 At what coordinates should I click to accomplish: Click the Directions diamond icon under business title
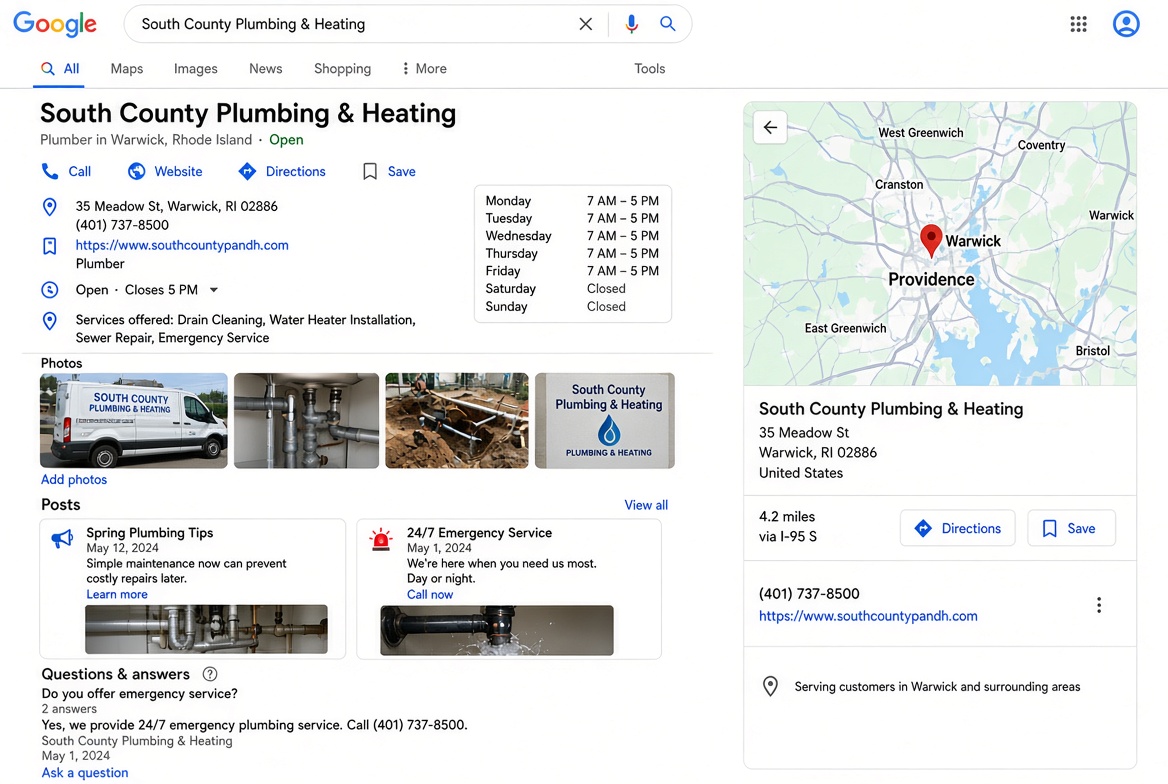coord(247,171)
